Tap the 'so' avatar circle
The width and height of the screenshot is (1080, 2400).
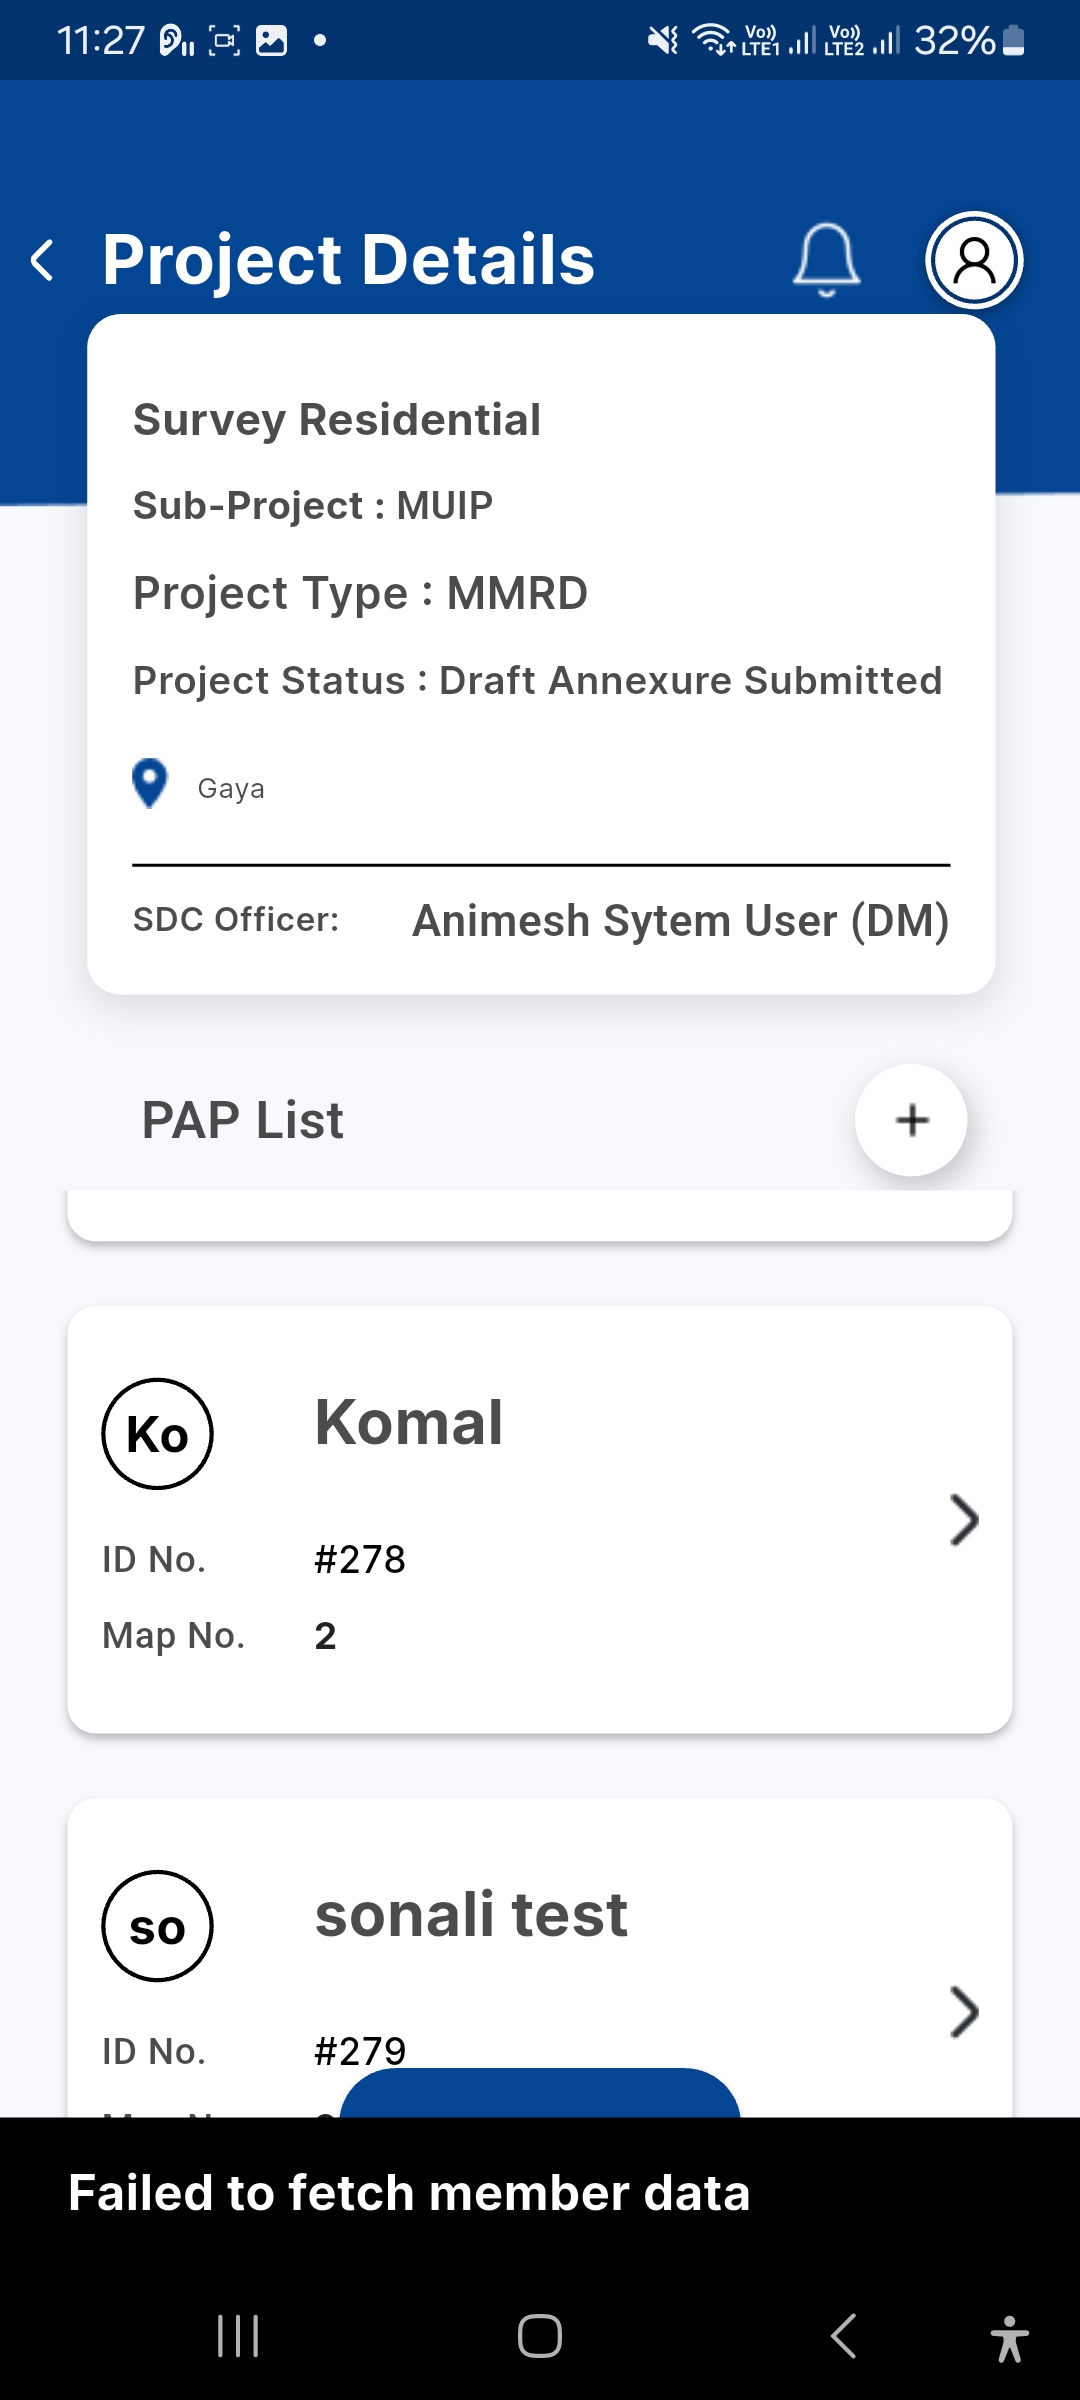pos(158,1926)
